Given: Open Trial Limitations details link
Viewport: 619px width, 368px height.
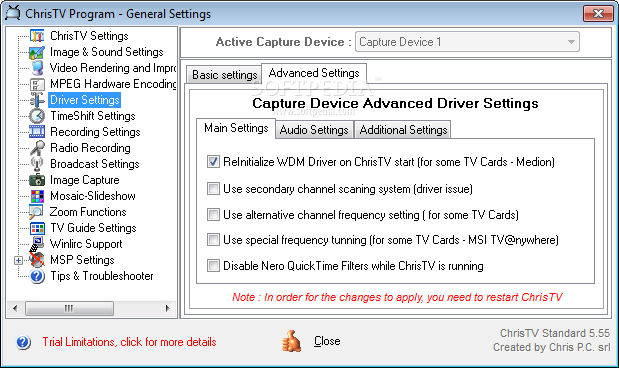Looking at the screenshot, I should click(x=129, y=342).
